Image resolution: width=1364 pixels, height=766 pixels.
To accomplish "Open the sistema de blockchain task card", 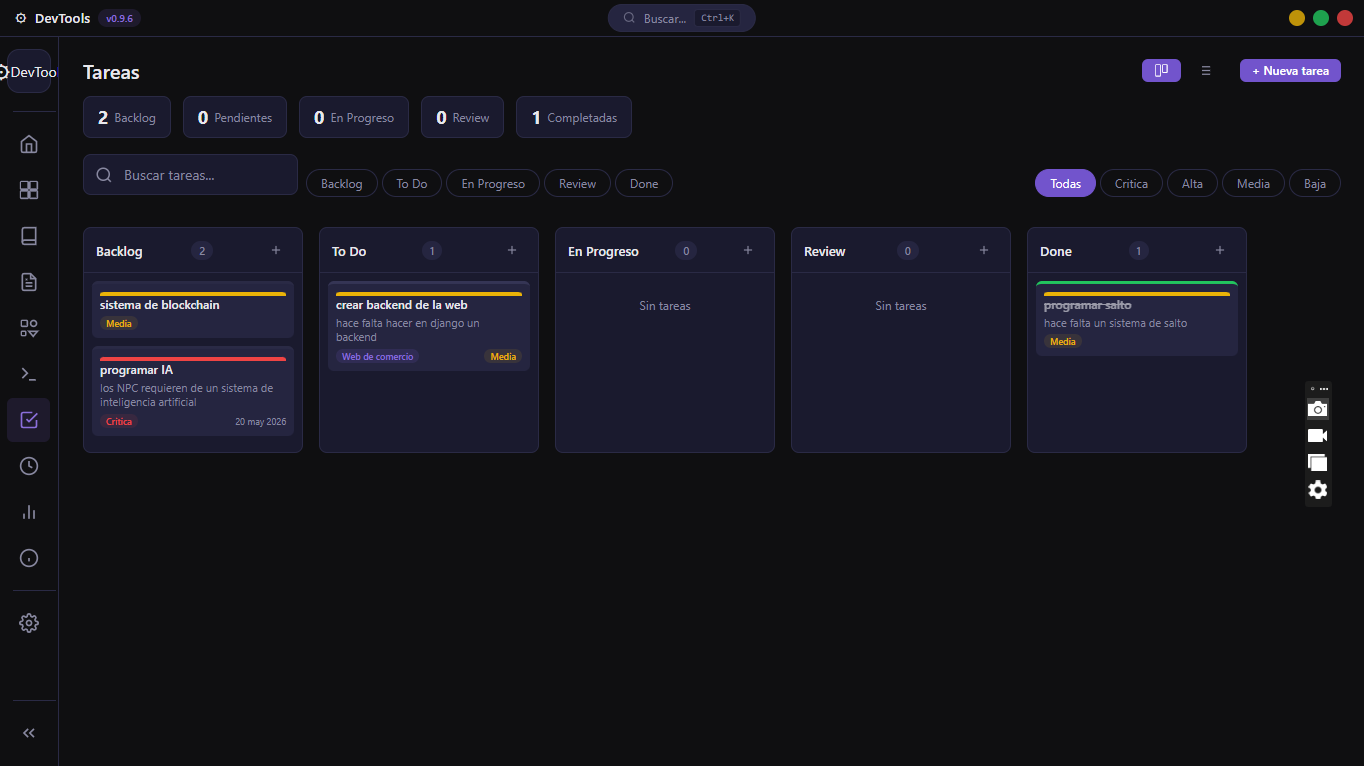I will [x=193, y=310].
